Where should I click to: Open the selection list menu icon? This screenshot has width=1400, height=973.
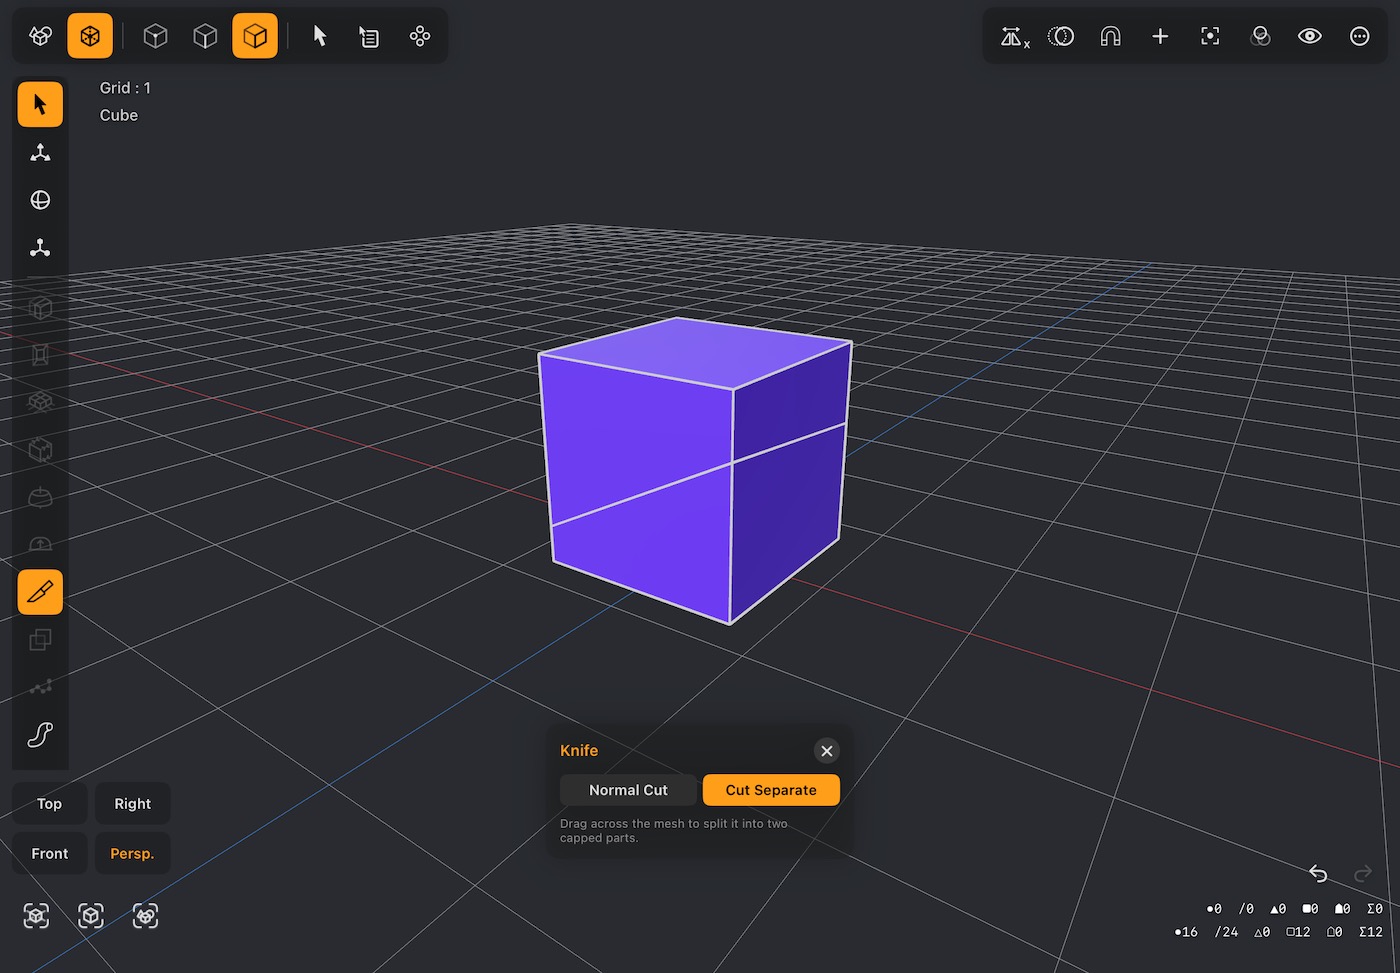(370, 36)
